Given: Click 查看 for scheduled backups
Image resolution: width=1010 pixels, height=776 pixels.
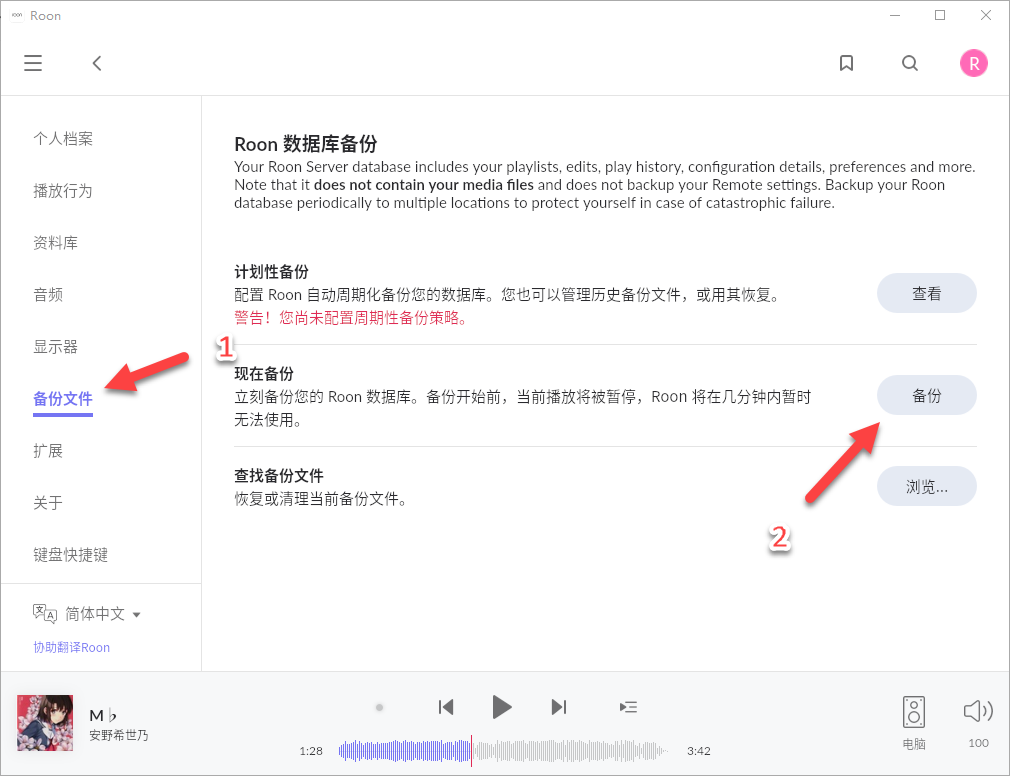Looking at the screenshot, I should [x=926, y=293].
